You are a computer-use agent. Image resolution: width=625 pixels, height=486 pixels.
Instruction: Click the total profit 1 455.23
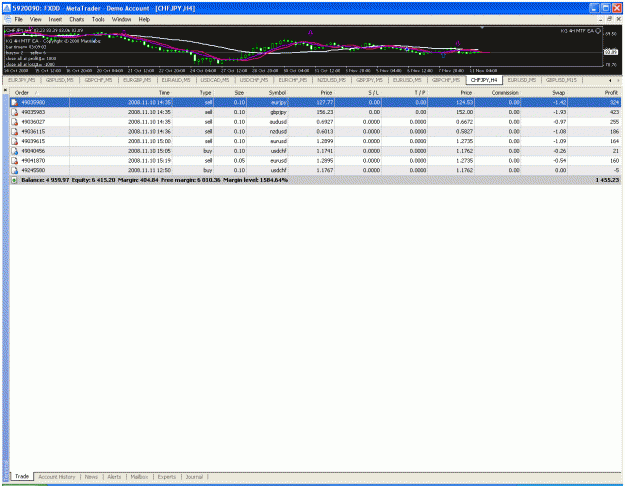(607, 180)
